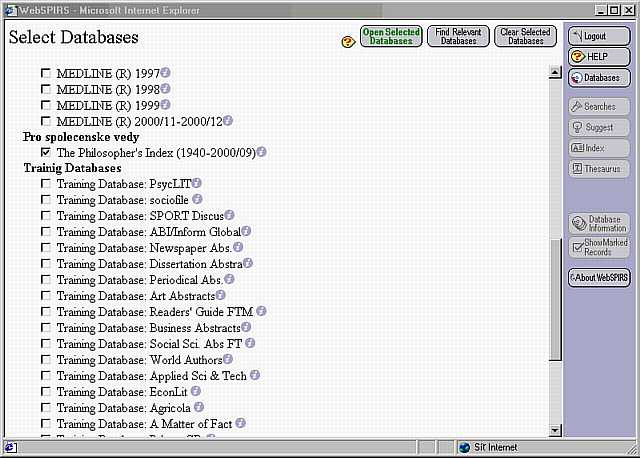This screenshot has height=458, width=640.
Task: Open info icon for MEDLINE 2000/11-2000/12
Action: pos(228,120)
